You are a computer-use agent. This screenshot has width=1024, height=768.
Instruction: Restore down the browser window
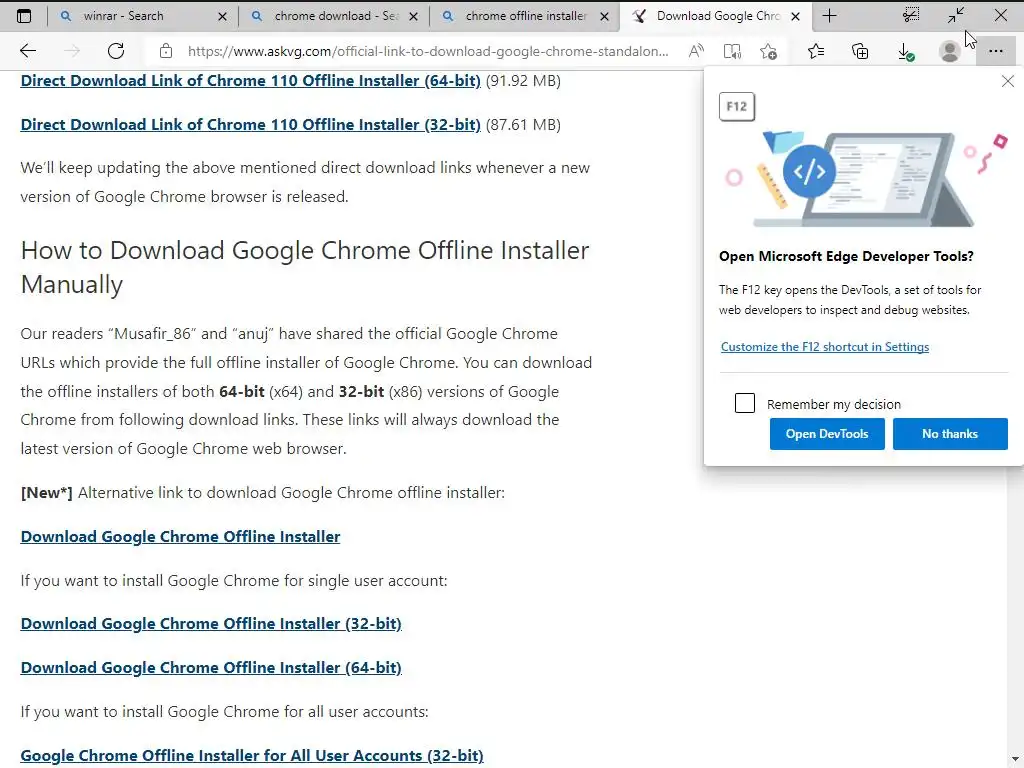pos(956,14)
